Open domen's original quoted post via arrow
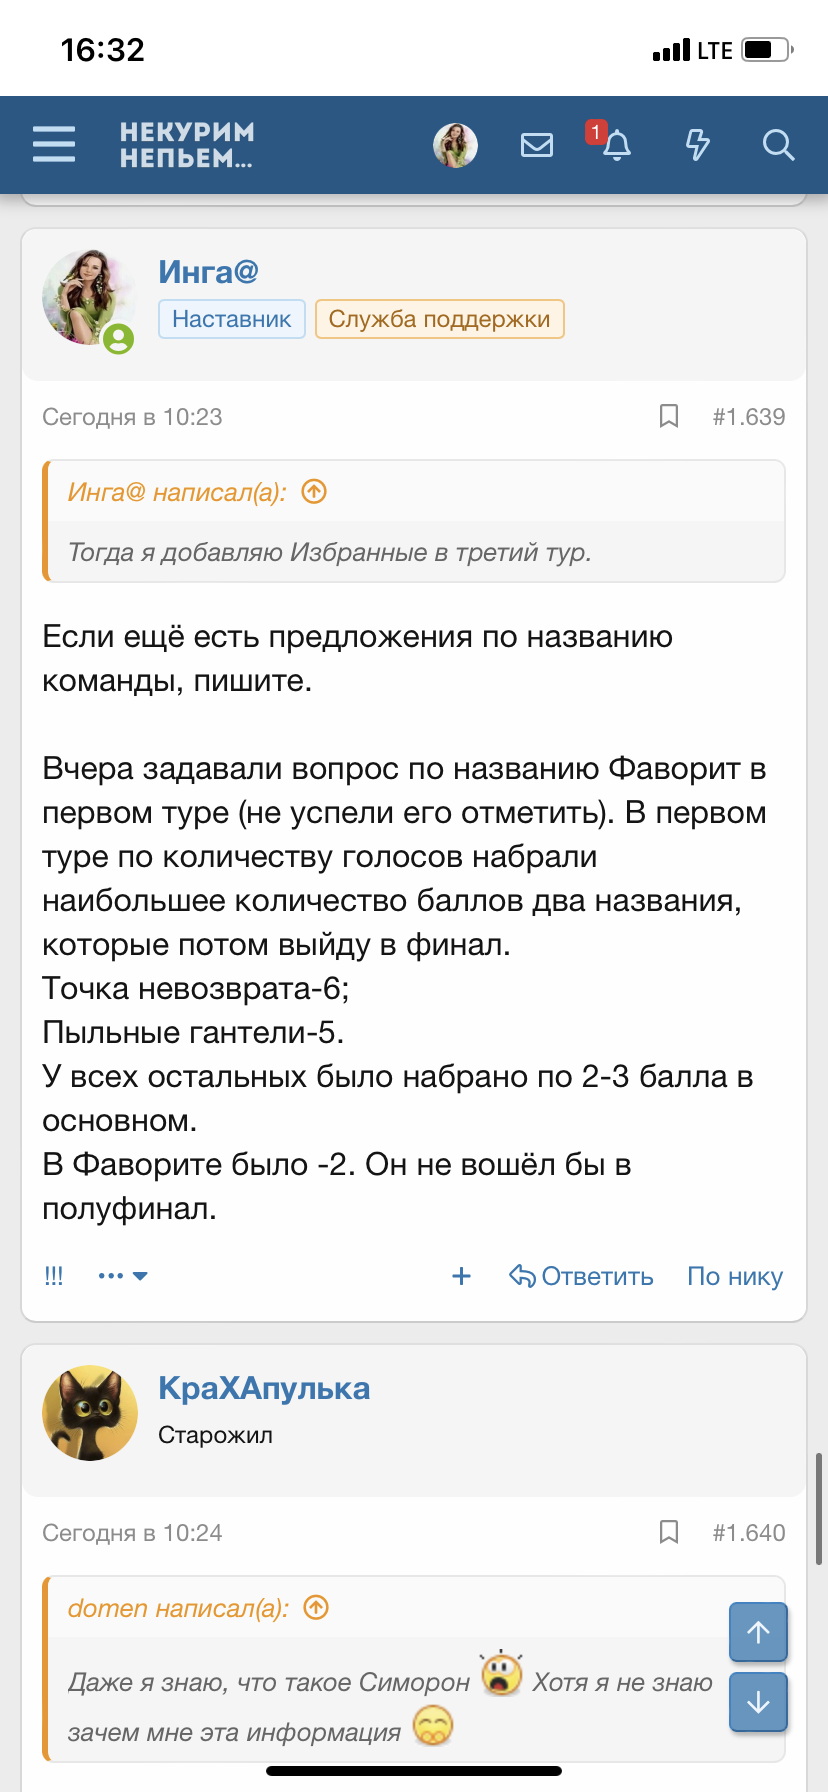828x1792 pixels. coord(315,1608)
